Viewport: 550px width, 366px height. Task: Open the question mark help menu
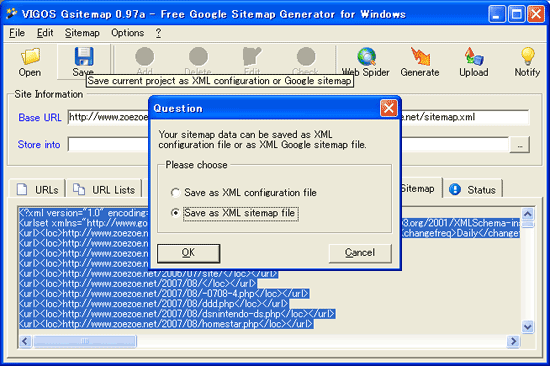click(x=158, y=33)
